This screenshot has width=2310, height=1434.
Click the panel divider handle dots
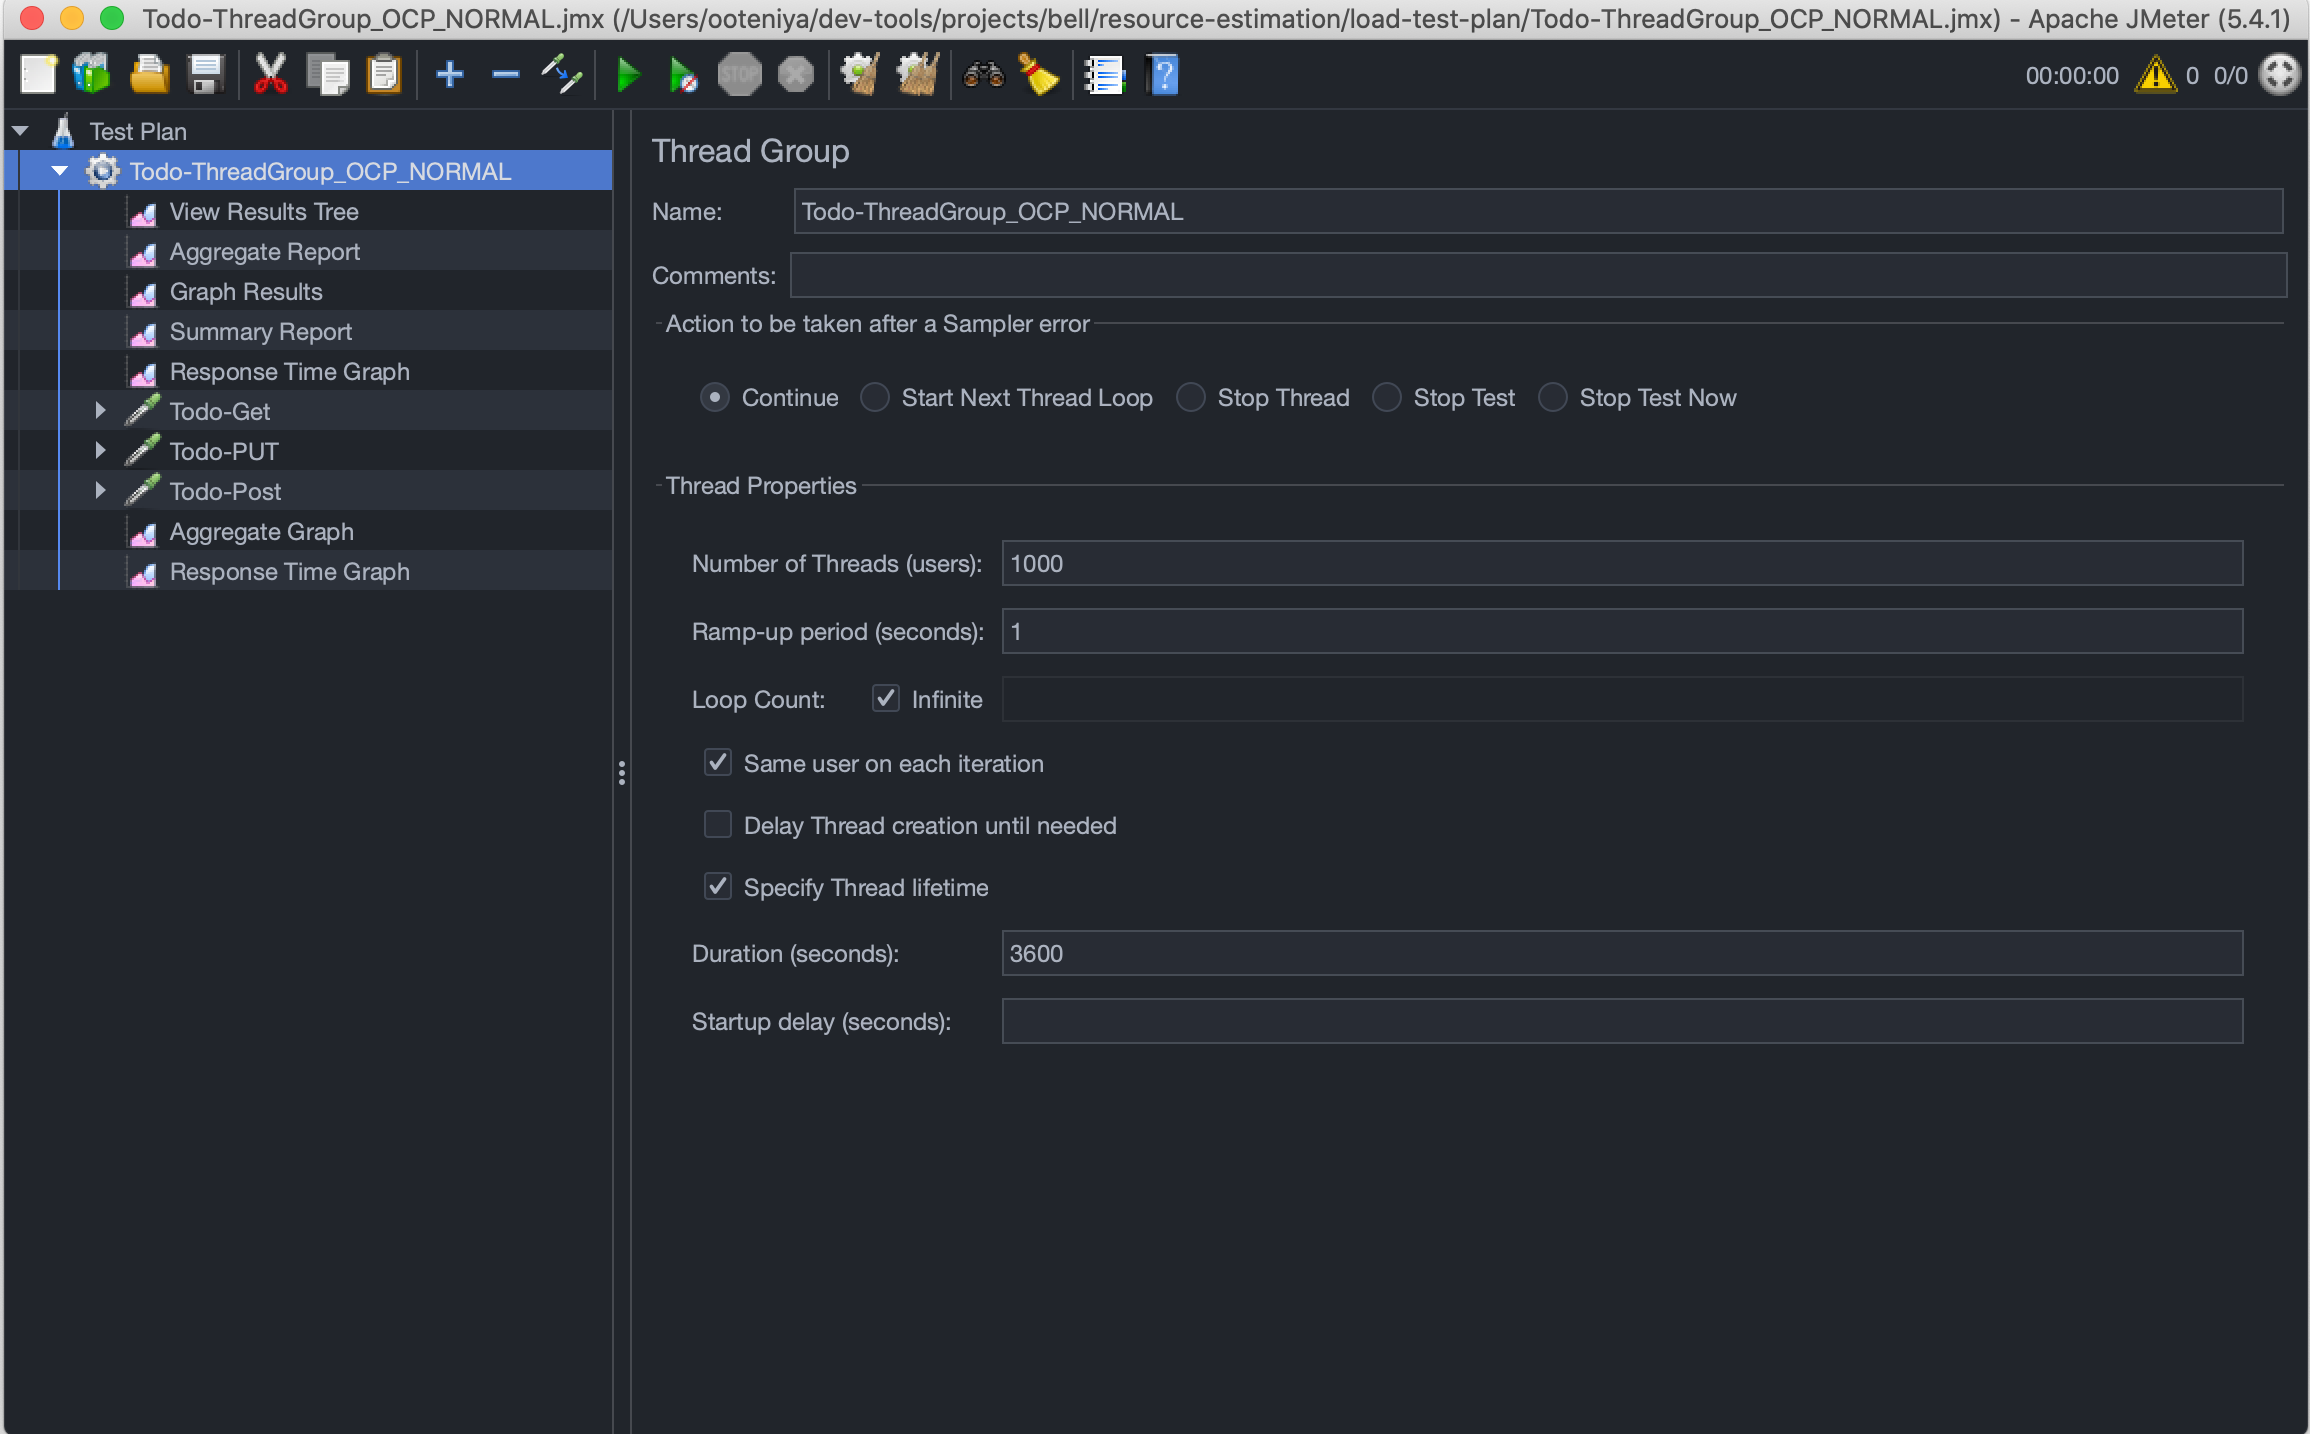click(x=622, y=772)
